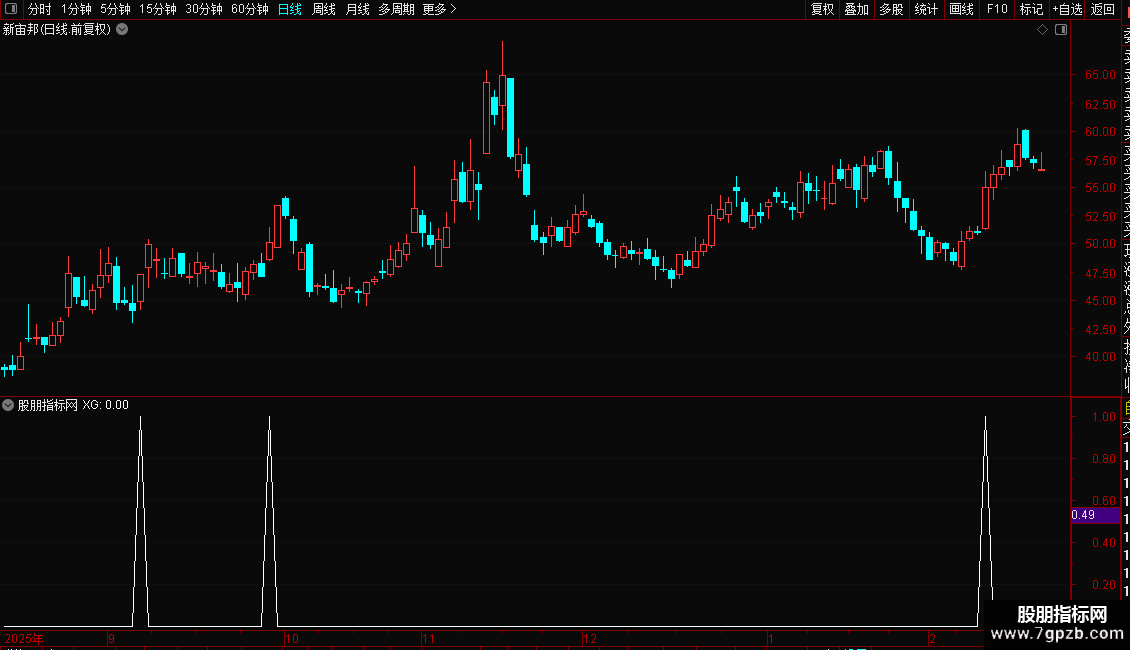Click month 10 on time axis
This screenshot has width=1130, height=650.
coord(291,638)
